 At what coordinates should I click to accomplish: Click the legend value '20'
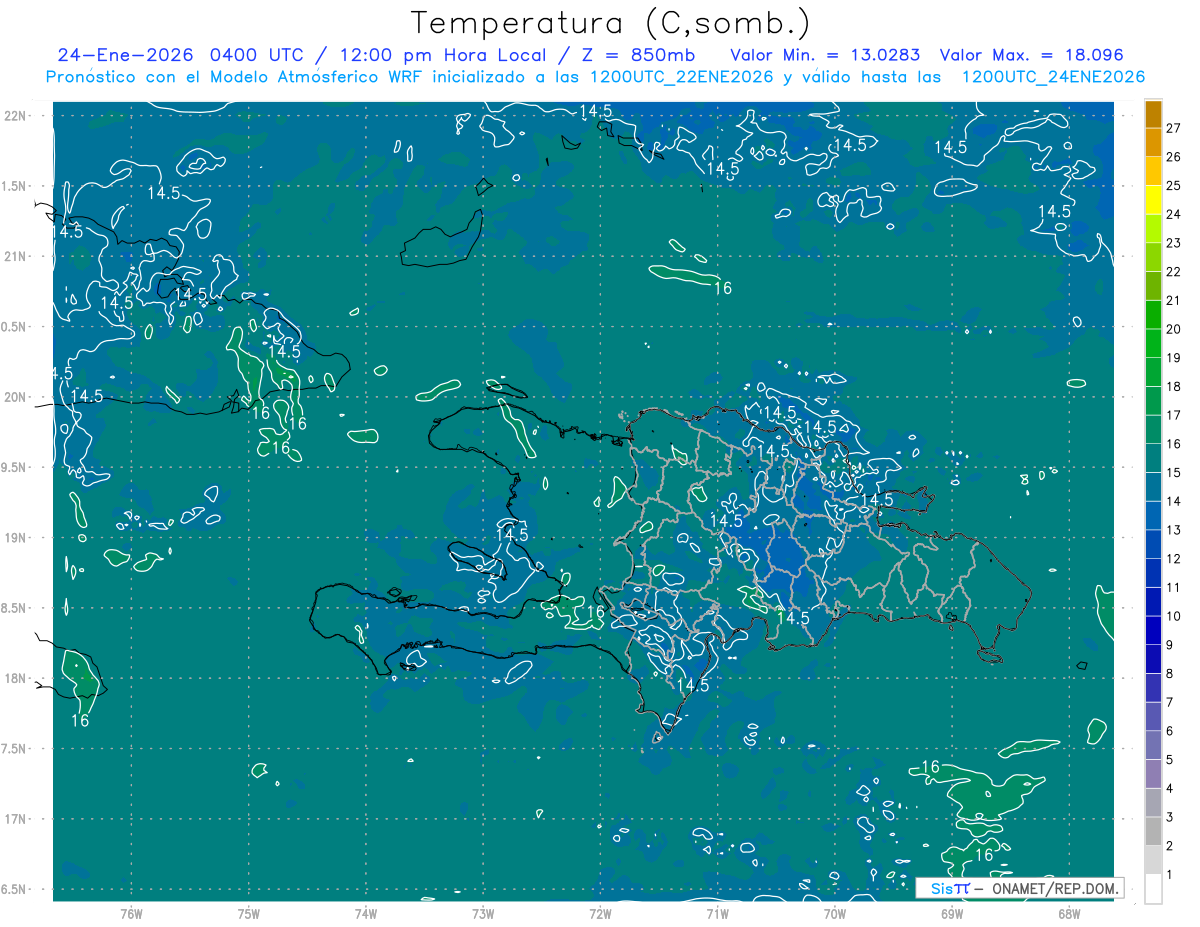point(1174,329)
